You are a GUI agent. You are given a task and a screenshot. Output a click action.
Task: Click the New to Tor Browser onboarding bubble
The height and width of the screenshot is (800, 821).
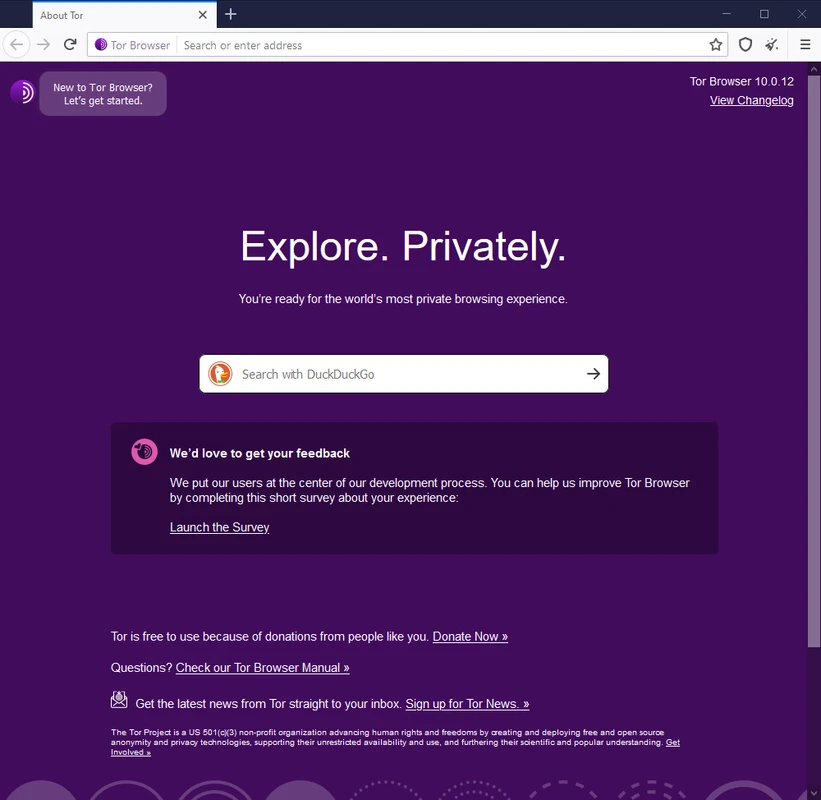click(103, 94)
